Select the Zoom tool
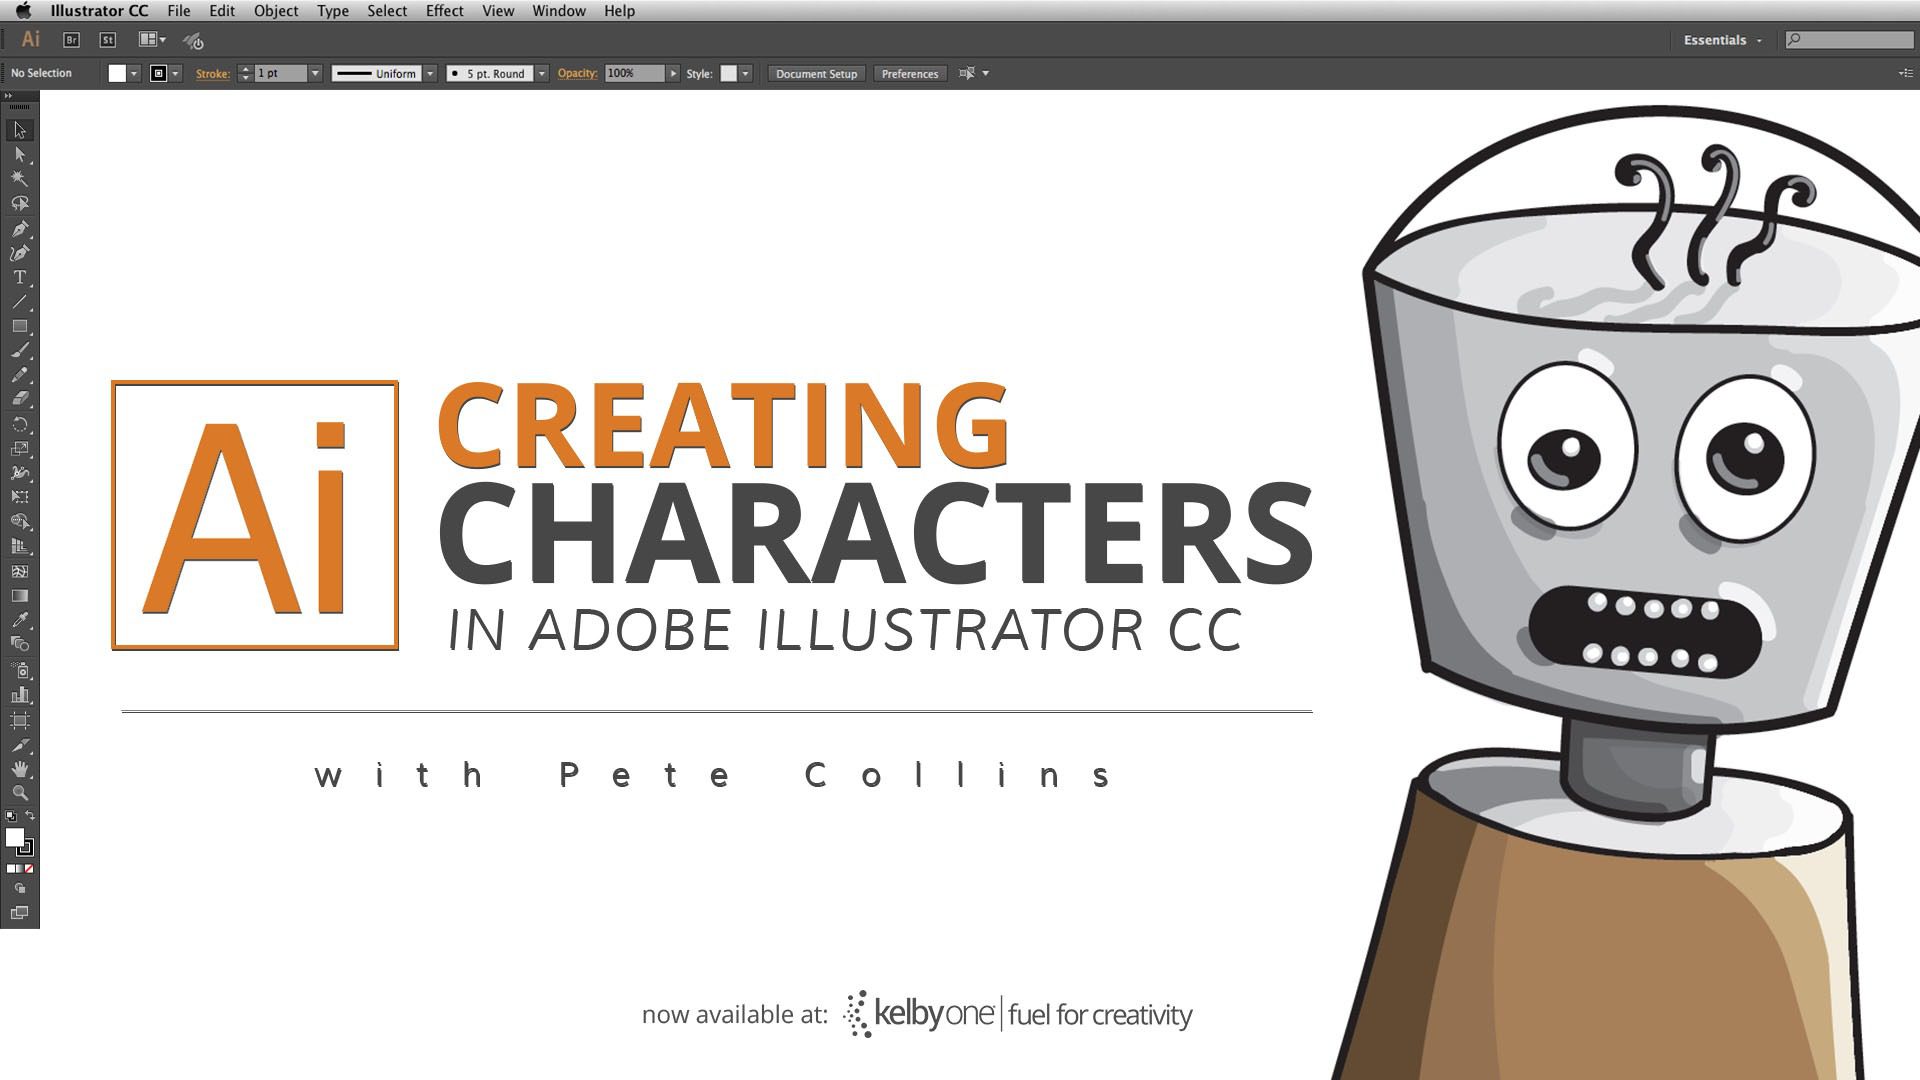 (19, 793)
